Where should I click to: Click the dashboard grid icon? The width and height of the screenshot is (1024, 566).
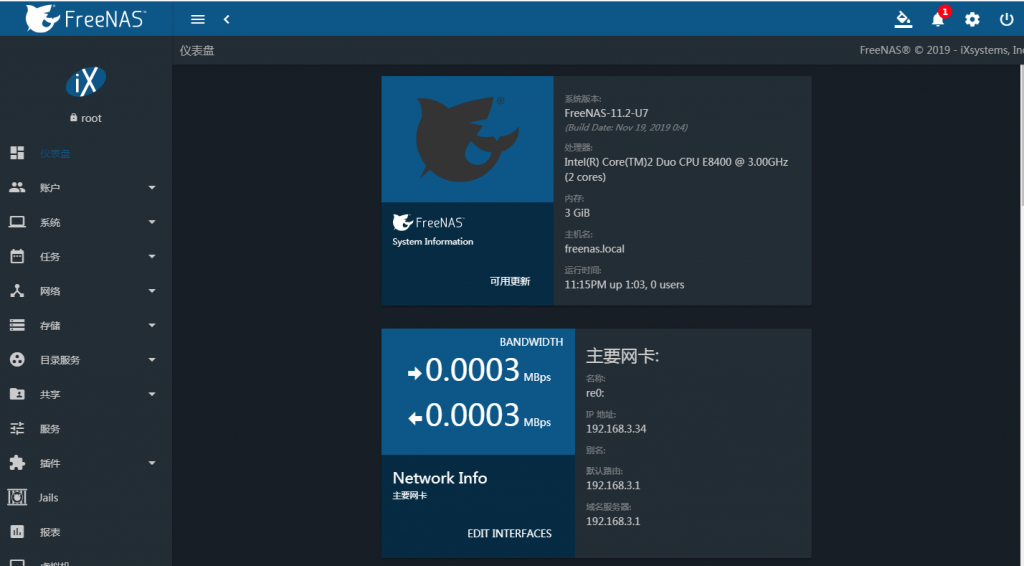tap(17, 153)
